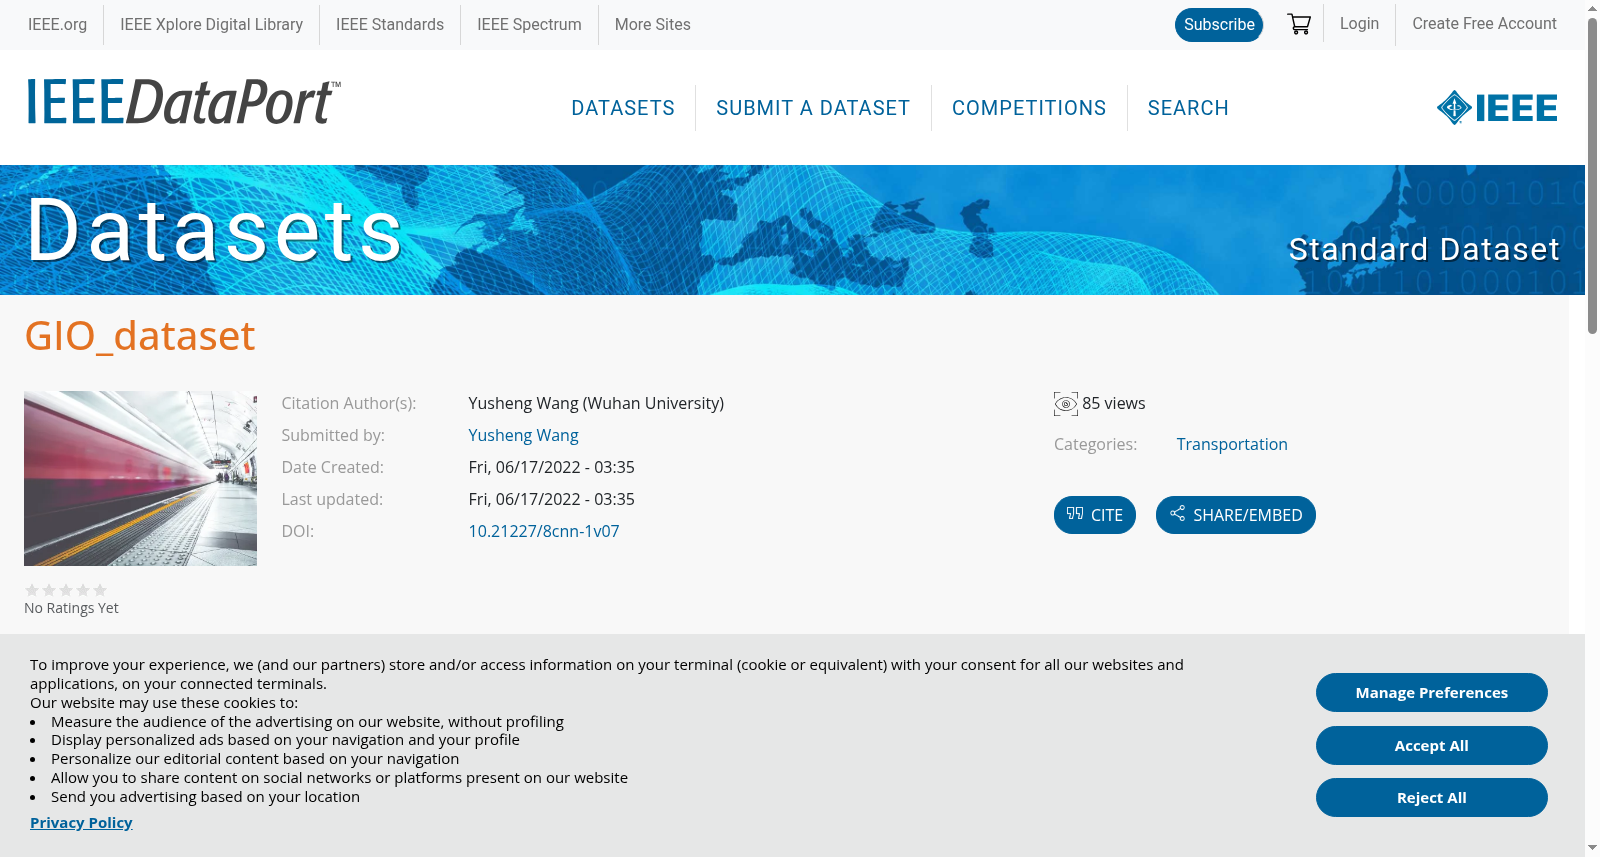
Task: Open the shopping cart icon
Action: click(x=1299, y=24)
